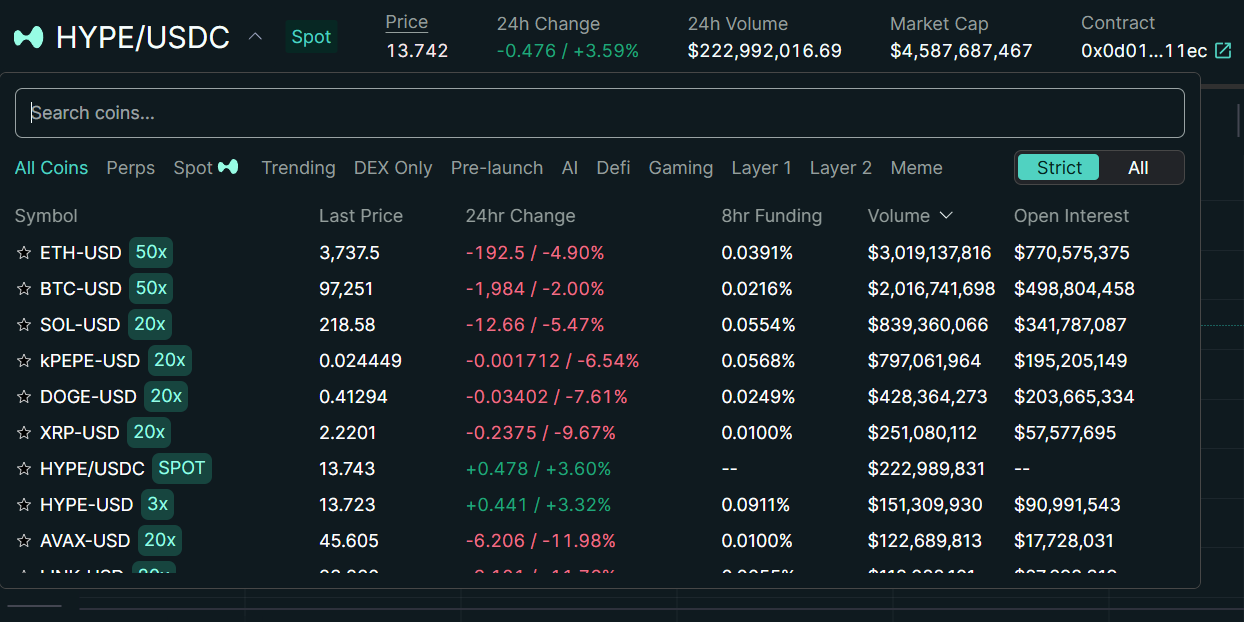
Task: Switch to the Perps category
Action: pyautogui.click(x=131, y=167)
